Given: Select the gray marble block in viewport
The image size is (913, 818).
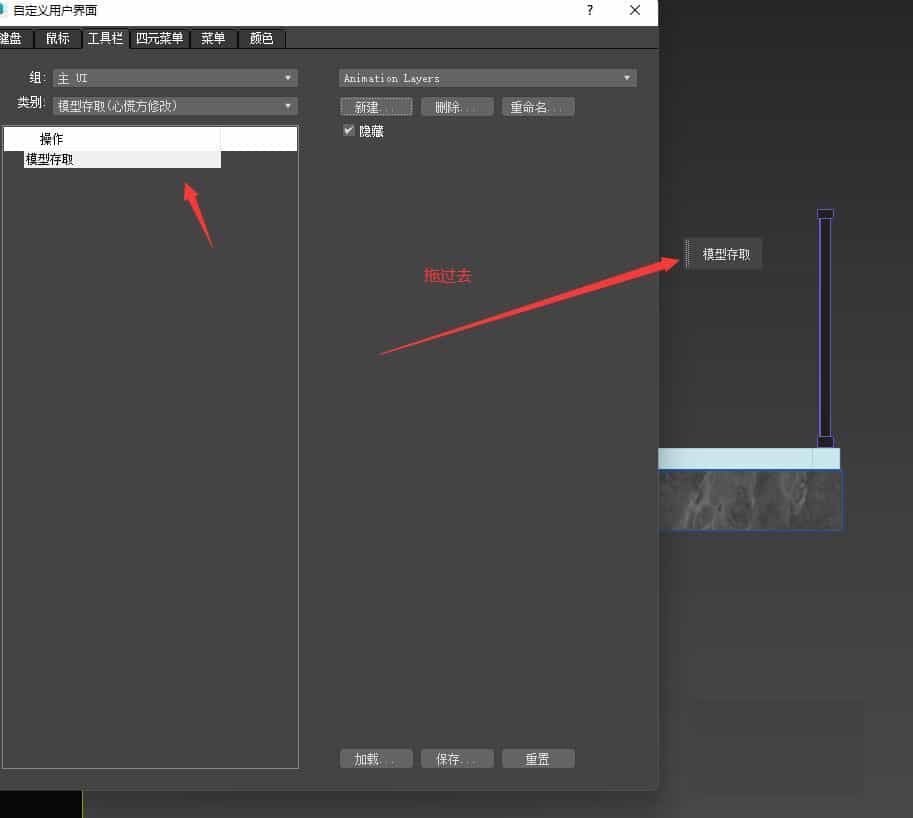Looking at the screenshot, I should coord(751,500).
